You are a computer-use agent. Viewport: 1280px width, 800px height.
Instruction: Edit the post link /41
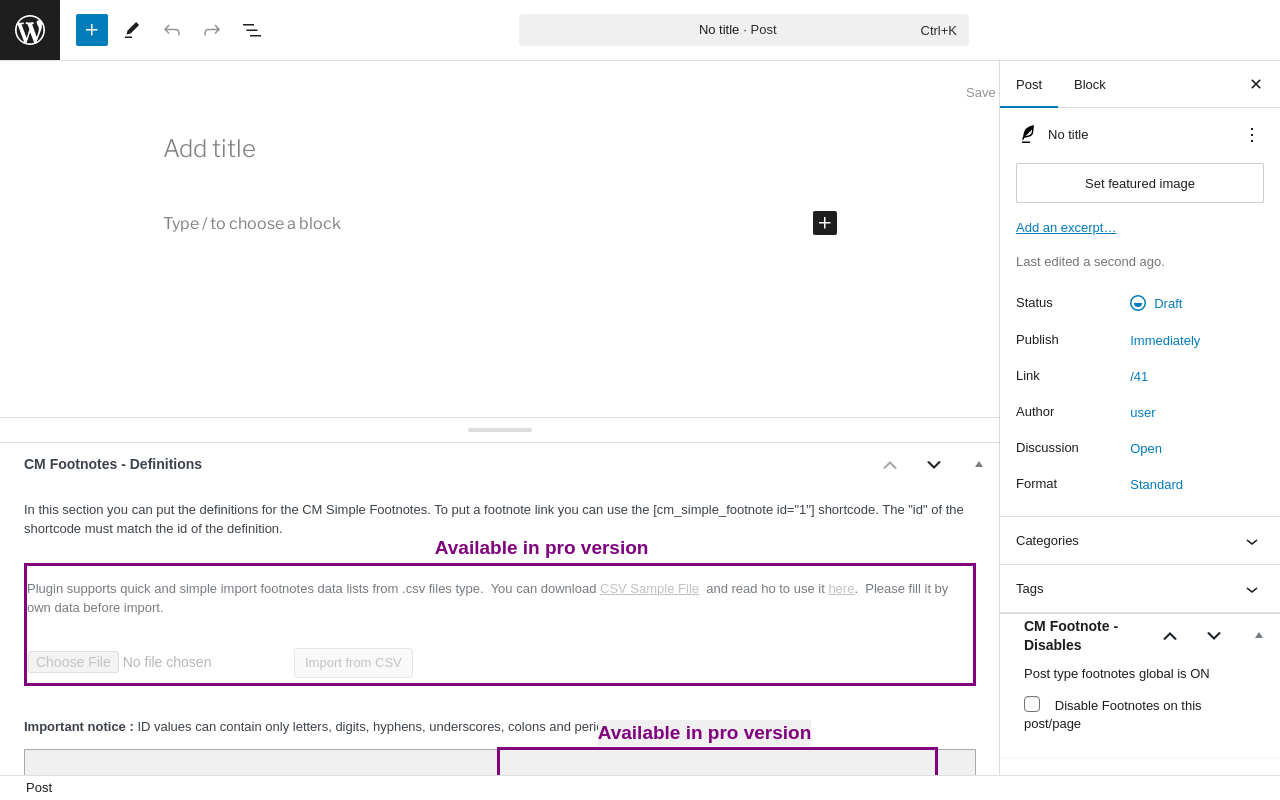click(x=1139, y=376)
